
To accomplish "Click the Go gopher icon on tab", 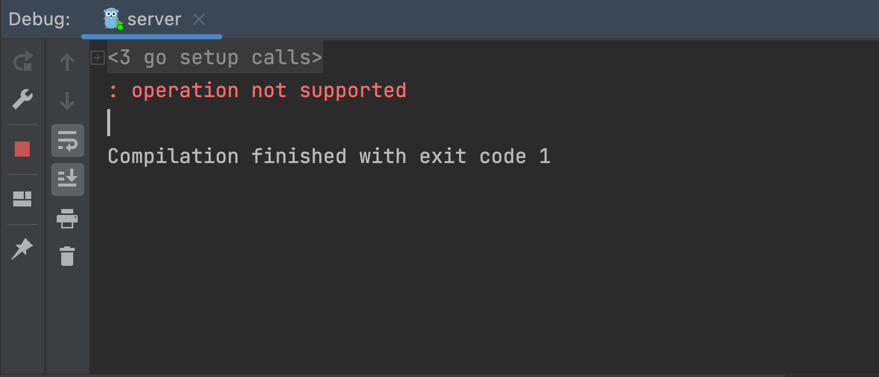I will [113, 19].
